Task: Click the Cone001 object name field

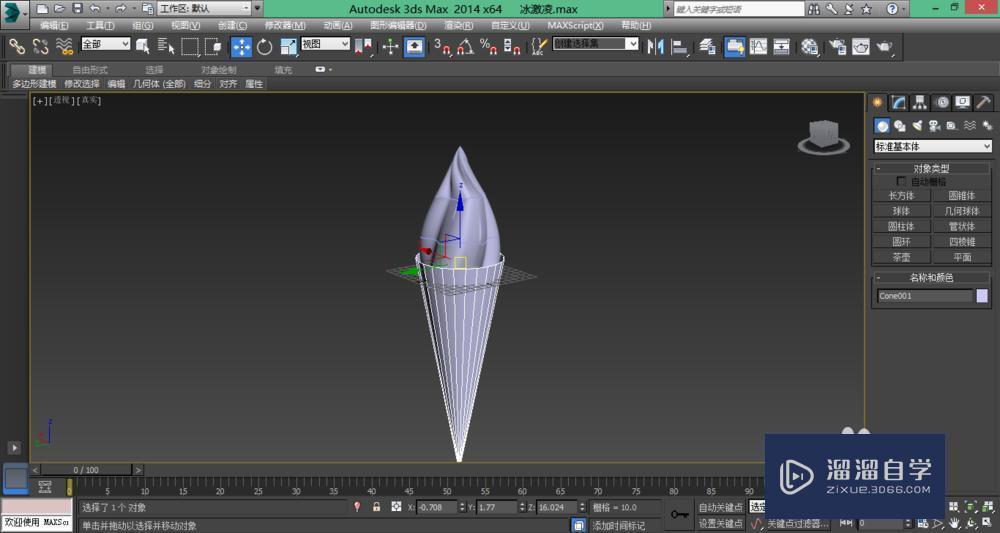Action: pyautogui.click(x=925, y=296)
